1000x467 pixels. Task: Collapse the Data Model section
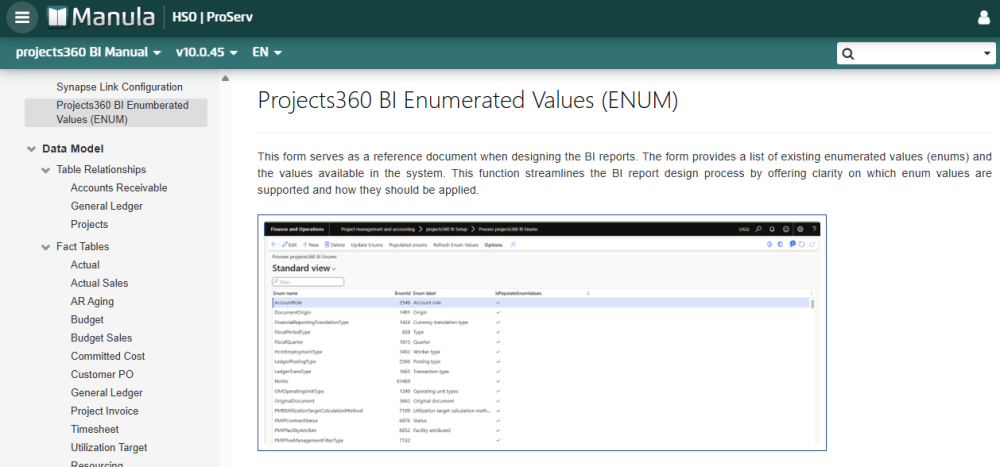coord(31,149)
